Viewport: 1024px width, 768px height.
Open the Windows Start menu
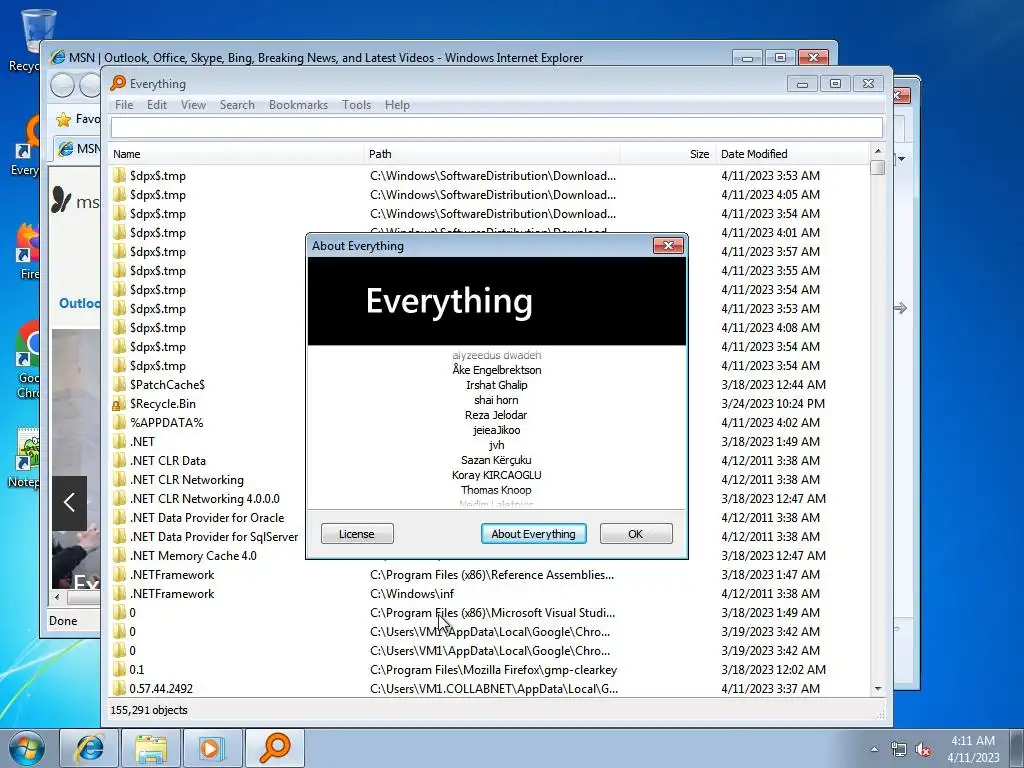pyautogui.click(x=26, y=748)
